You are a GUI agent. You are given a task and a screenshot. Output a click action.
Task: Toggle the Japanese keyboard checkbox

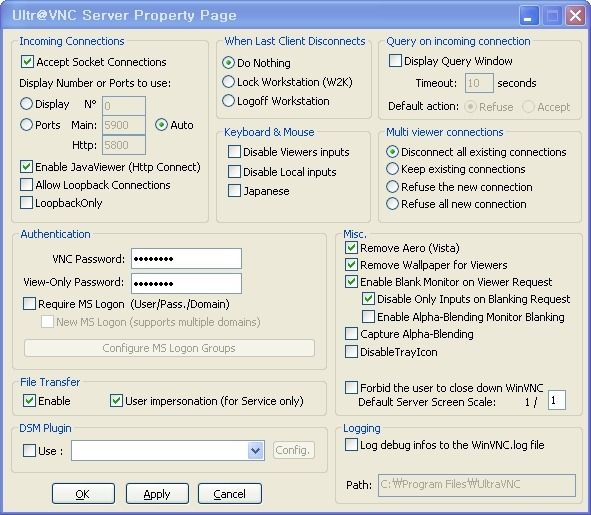tap(234, 191)
